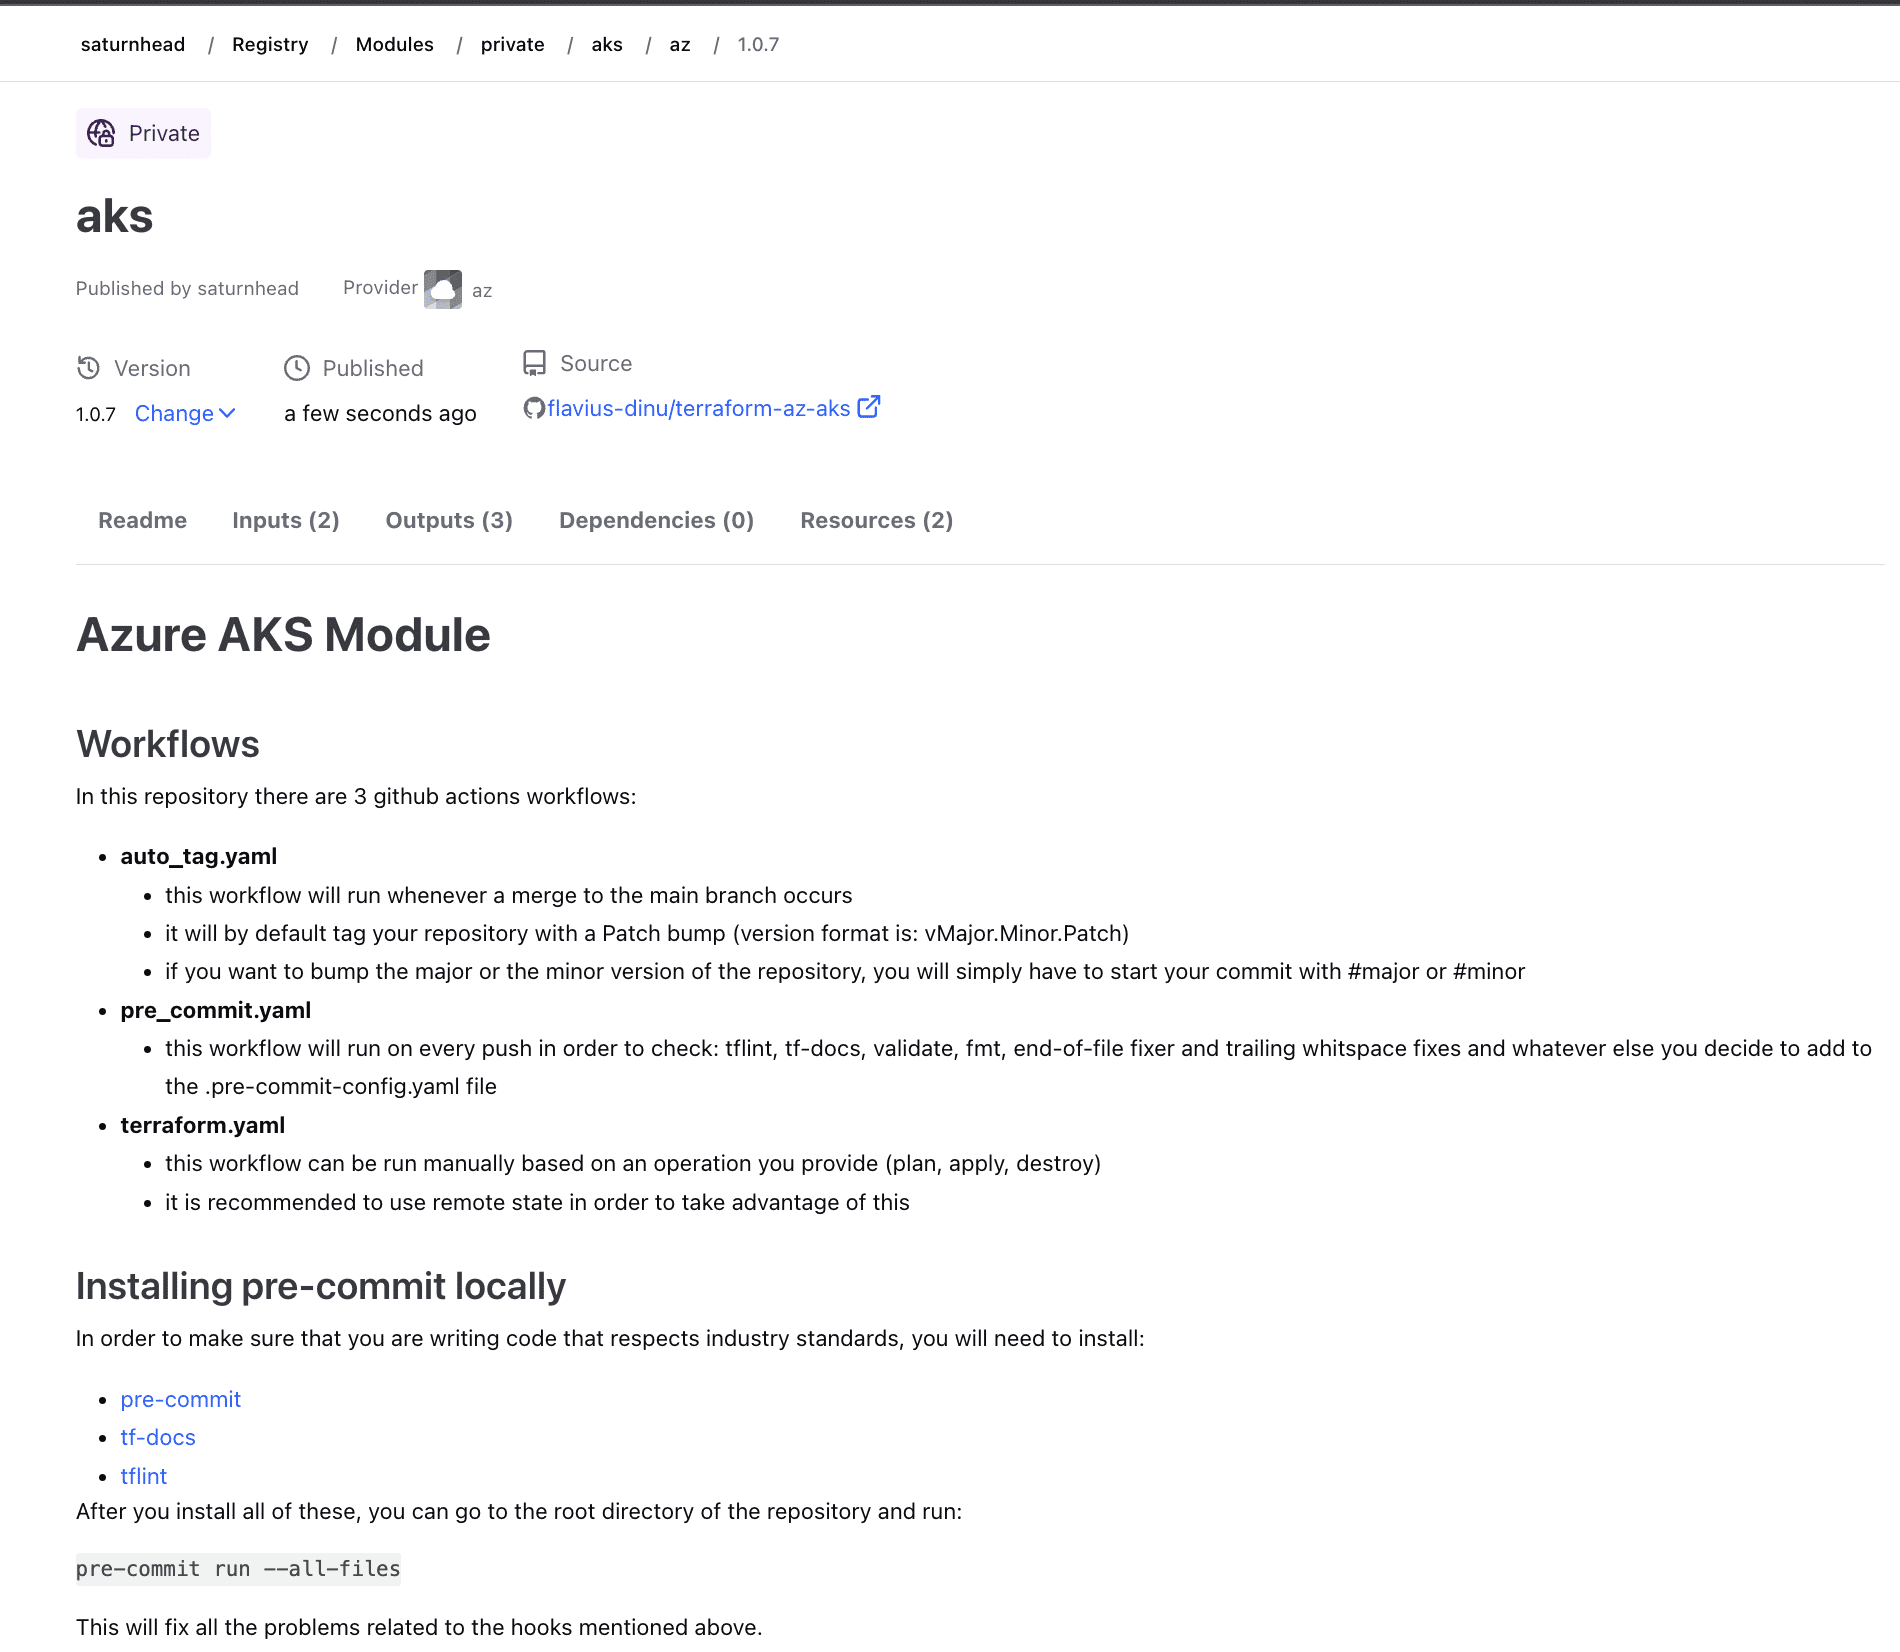The image size is (1900, 1652).
Task: Click the pre_commit.yaml list item
Action: 216,1010
